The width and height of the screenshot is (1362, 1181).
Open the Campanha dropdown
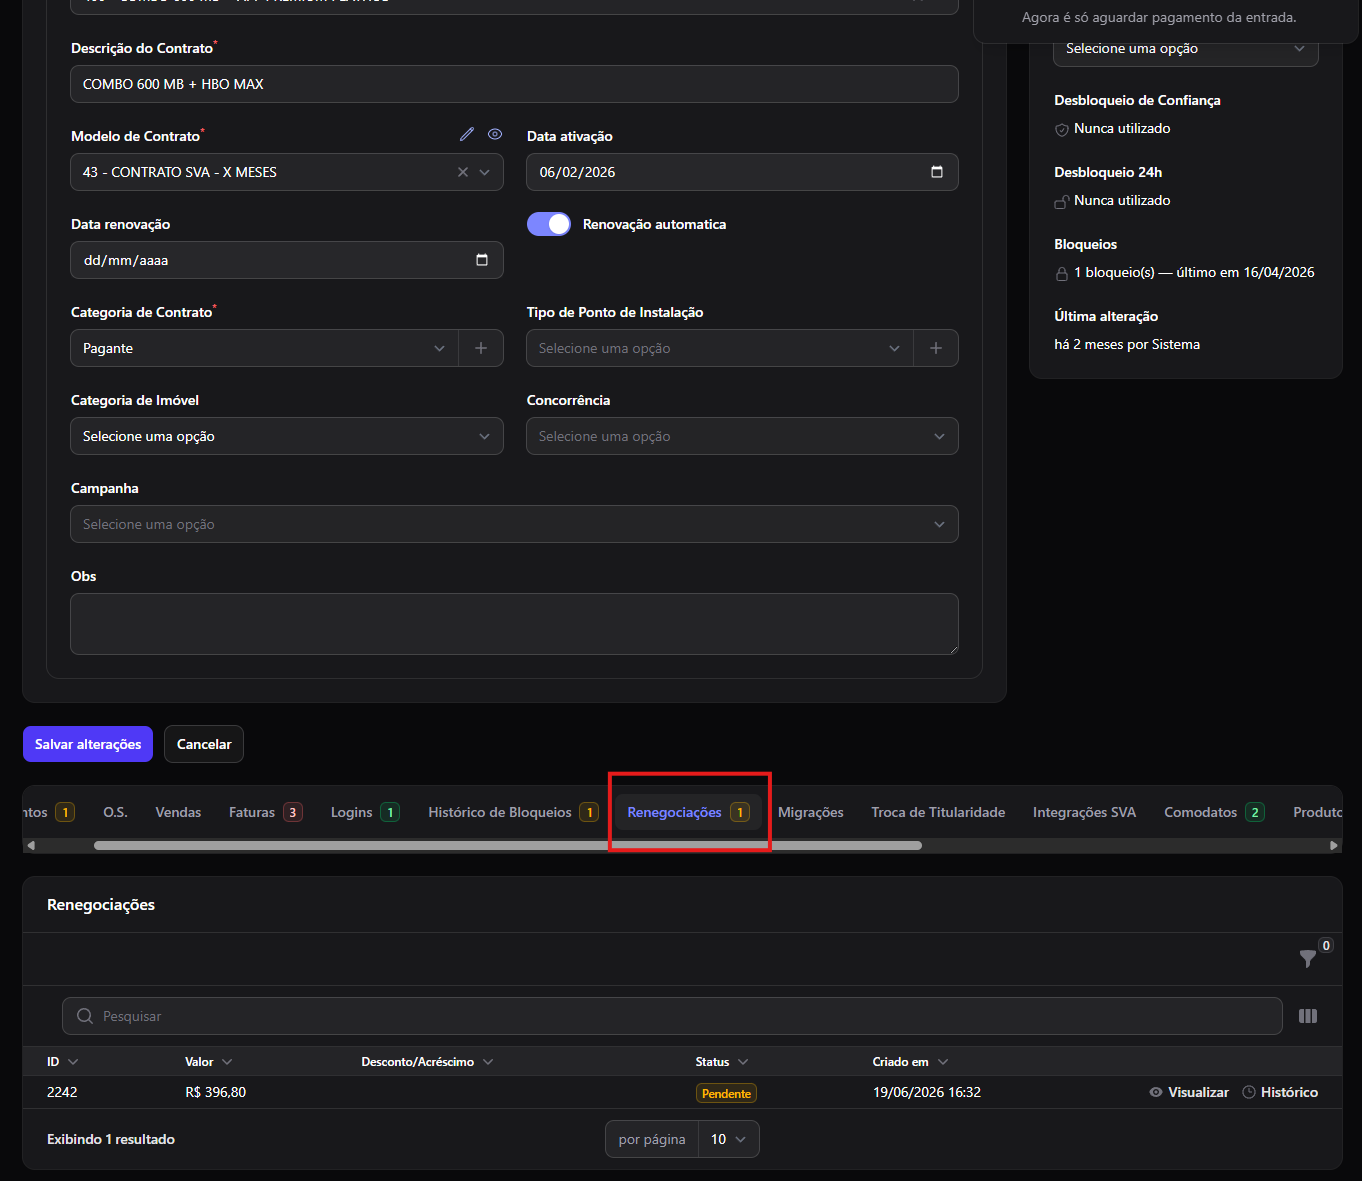coord(514,524)
